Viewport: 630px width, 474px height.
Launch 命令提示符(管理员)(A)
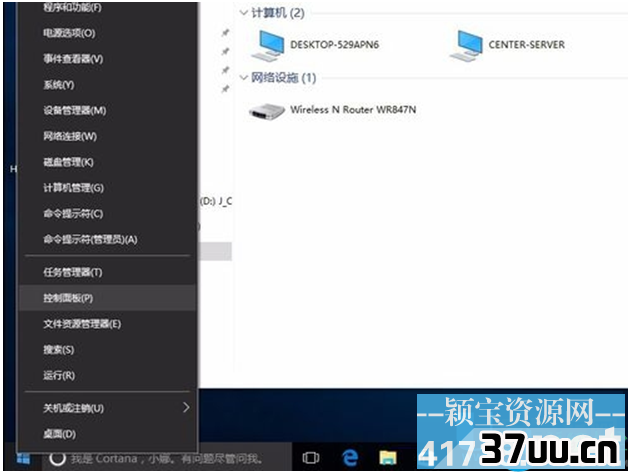90,240
